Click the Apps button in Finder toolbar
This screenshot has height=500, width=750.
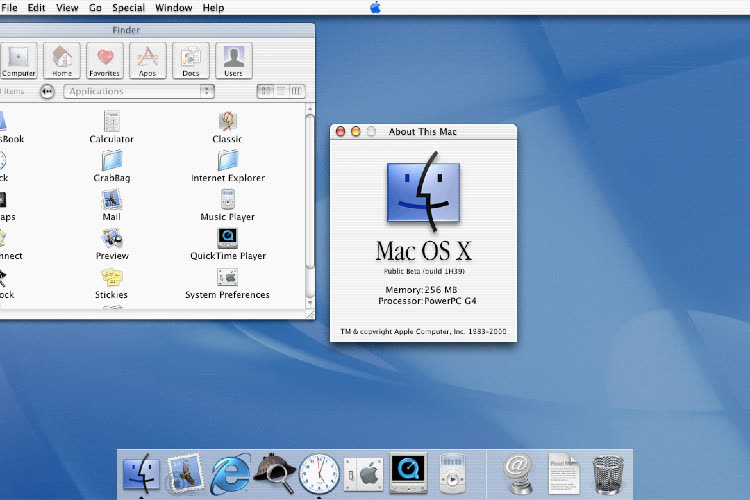point(147,60)
